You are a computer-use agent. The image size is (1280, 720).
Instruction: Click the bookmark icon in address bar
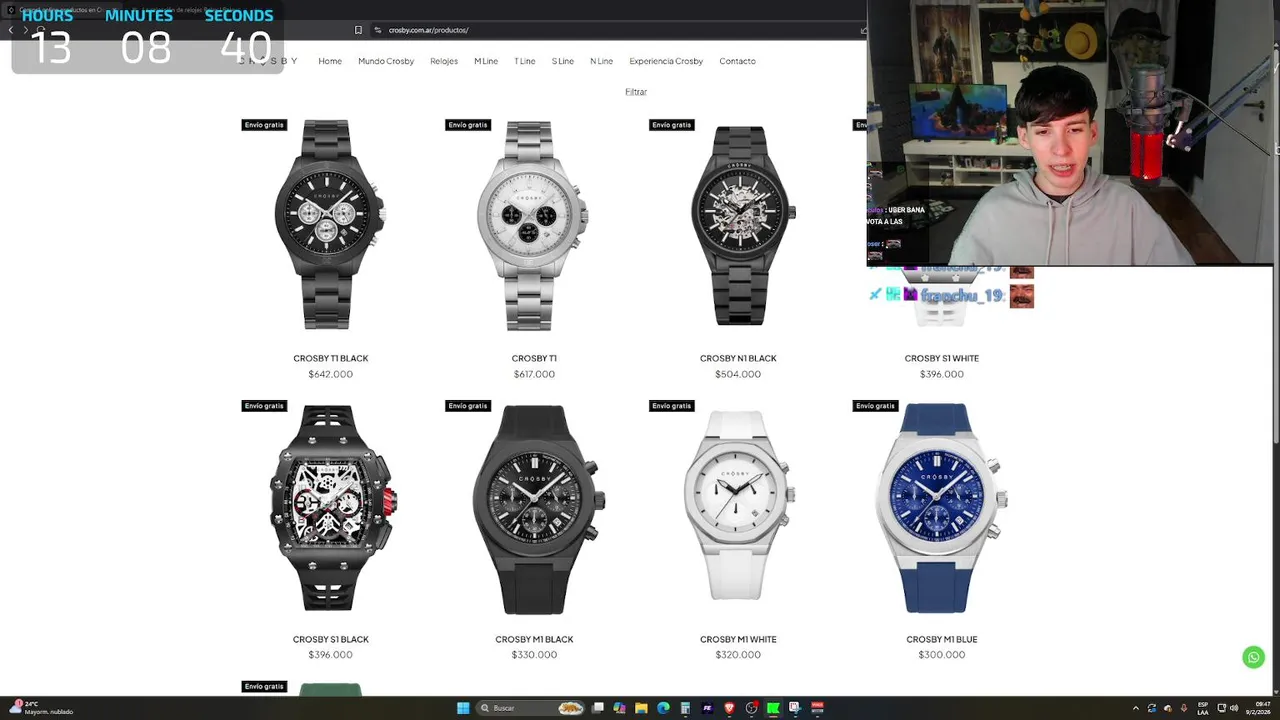point(358,30)
